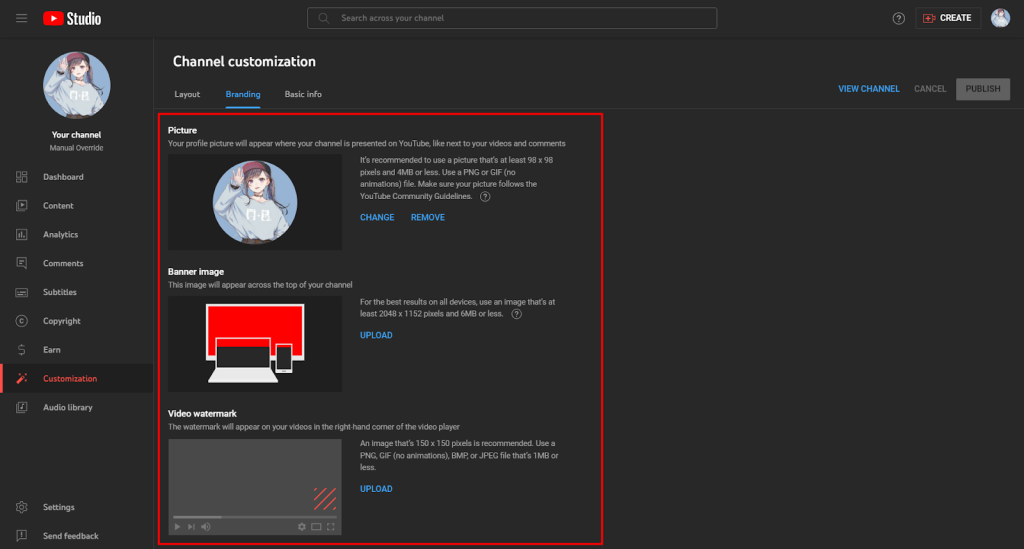Image resolution: width=1024 pixels, height=549 pixels.
Task: Click the Audio library music icon
Action: point(22,407)
